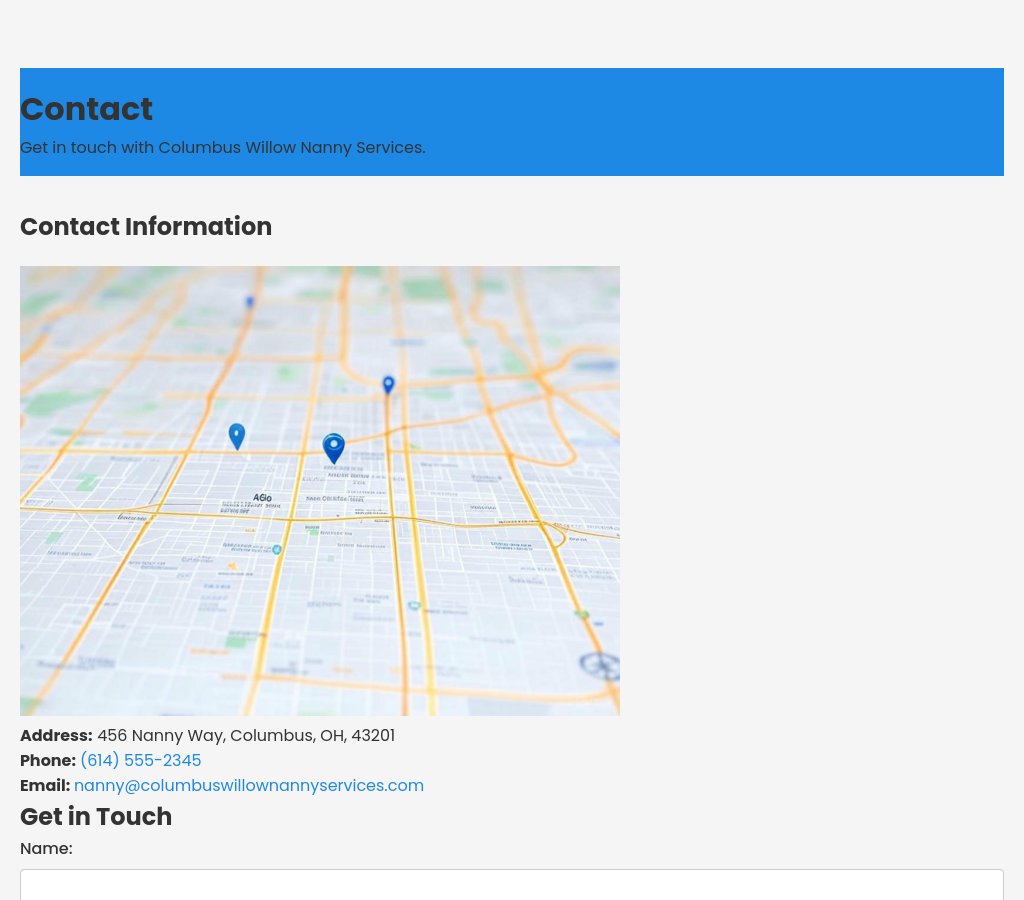Viewport: 1024px width, 900px height.
Task: Click the "Name:" form label
Action: tap(46, 849)
